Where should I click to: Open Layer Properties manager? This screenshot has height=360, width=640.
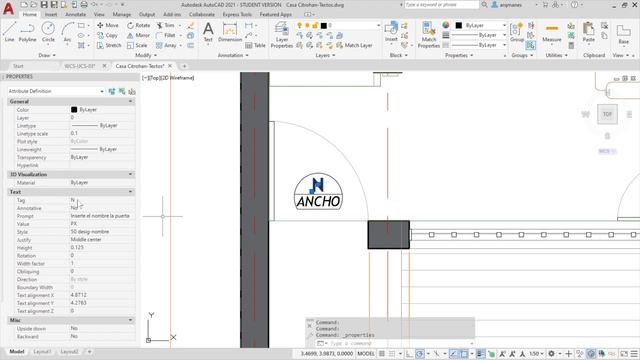click(282, 35)
